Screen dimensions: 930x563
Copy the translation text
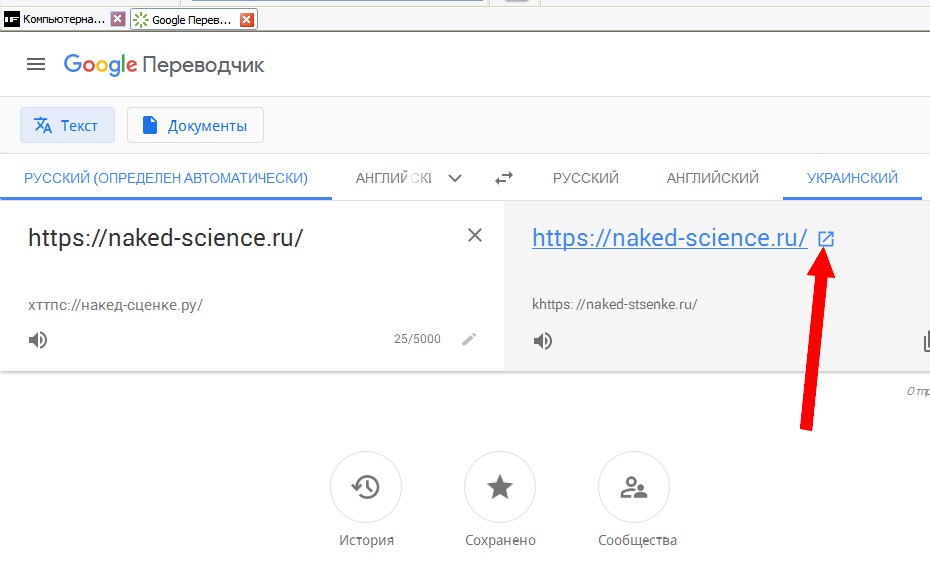[925, 342]
